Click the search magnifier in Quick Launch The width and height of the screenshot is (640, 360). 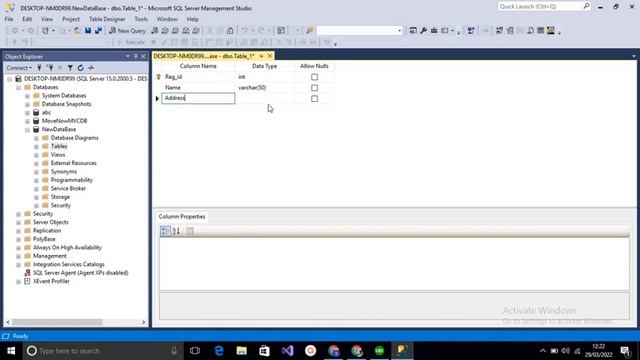[586, 6]
